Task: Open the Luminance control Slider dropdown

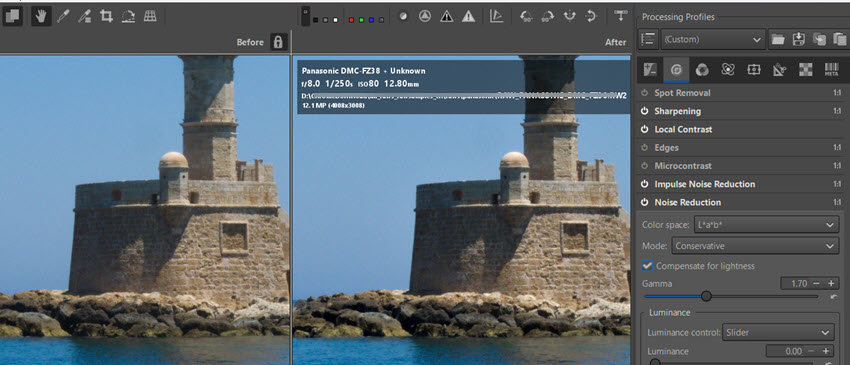Action: click(x=778, y=332)
